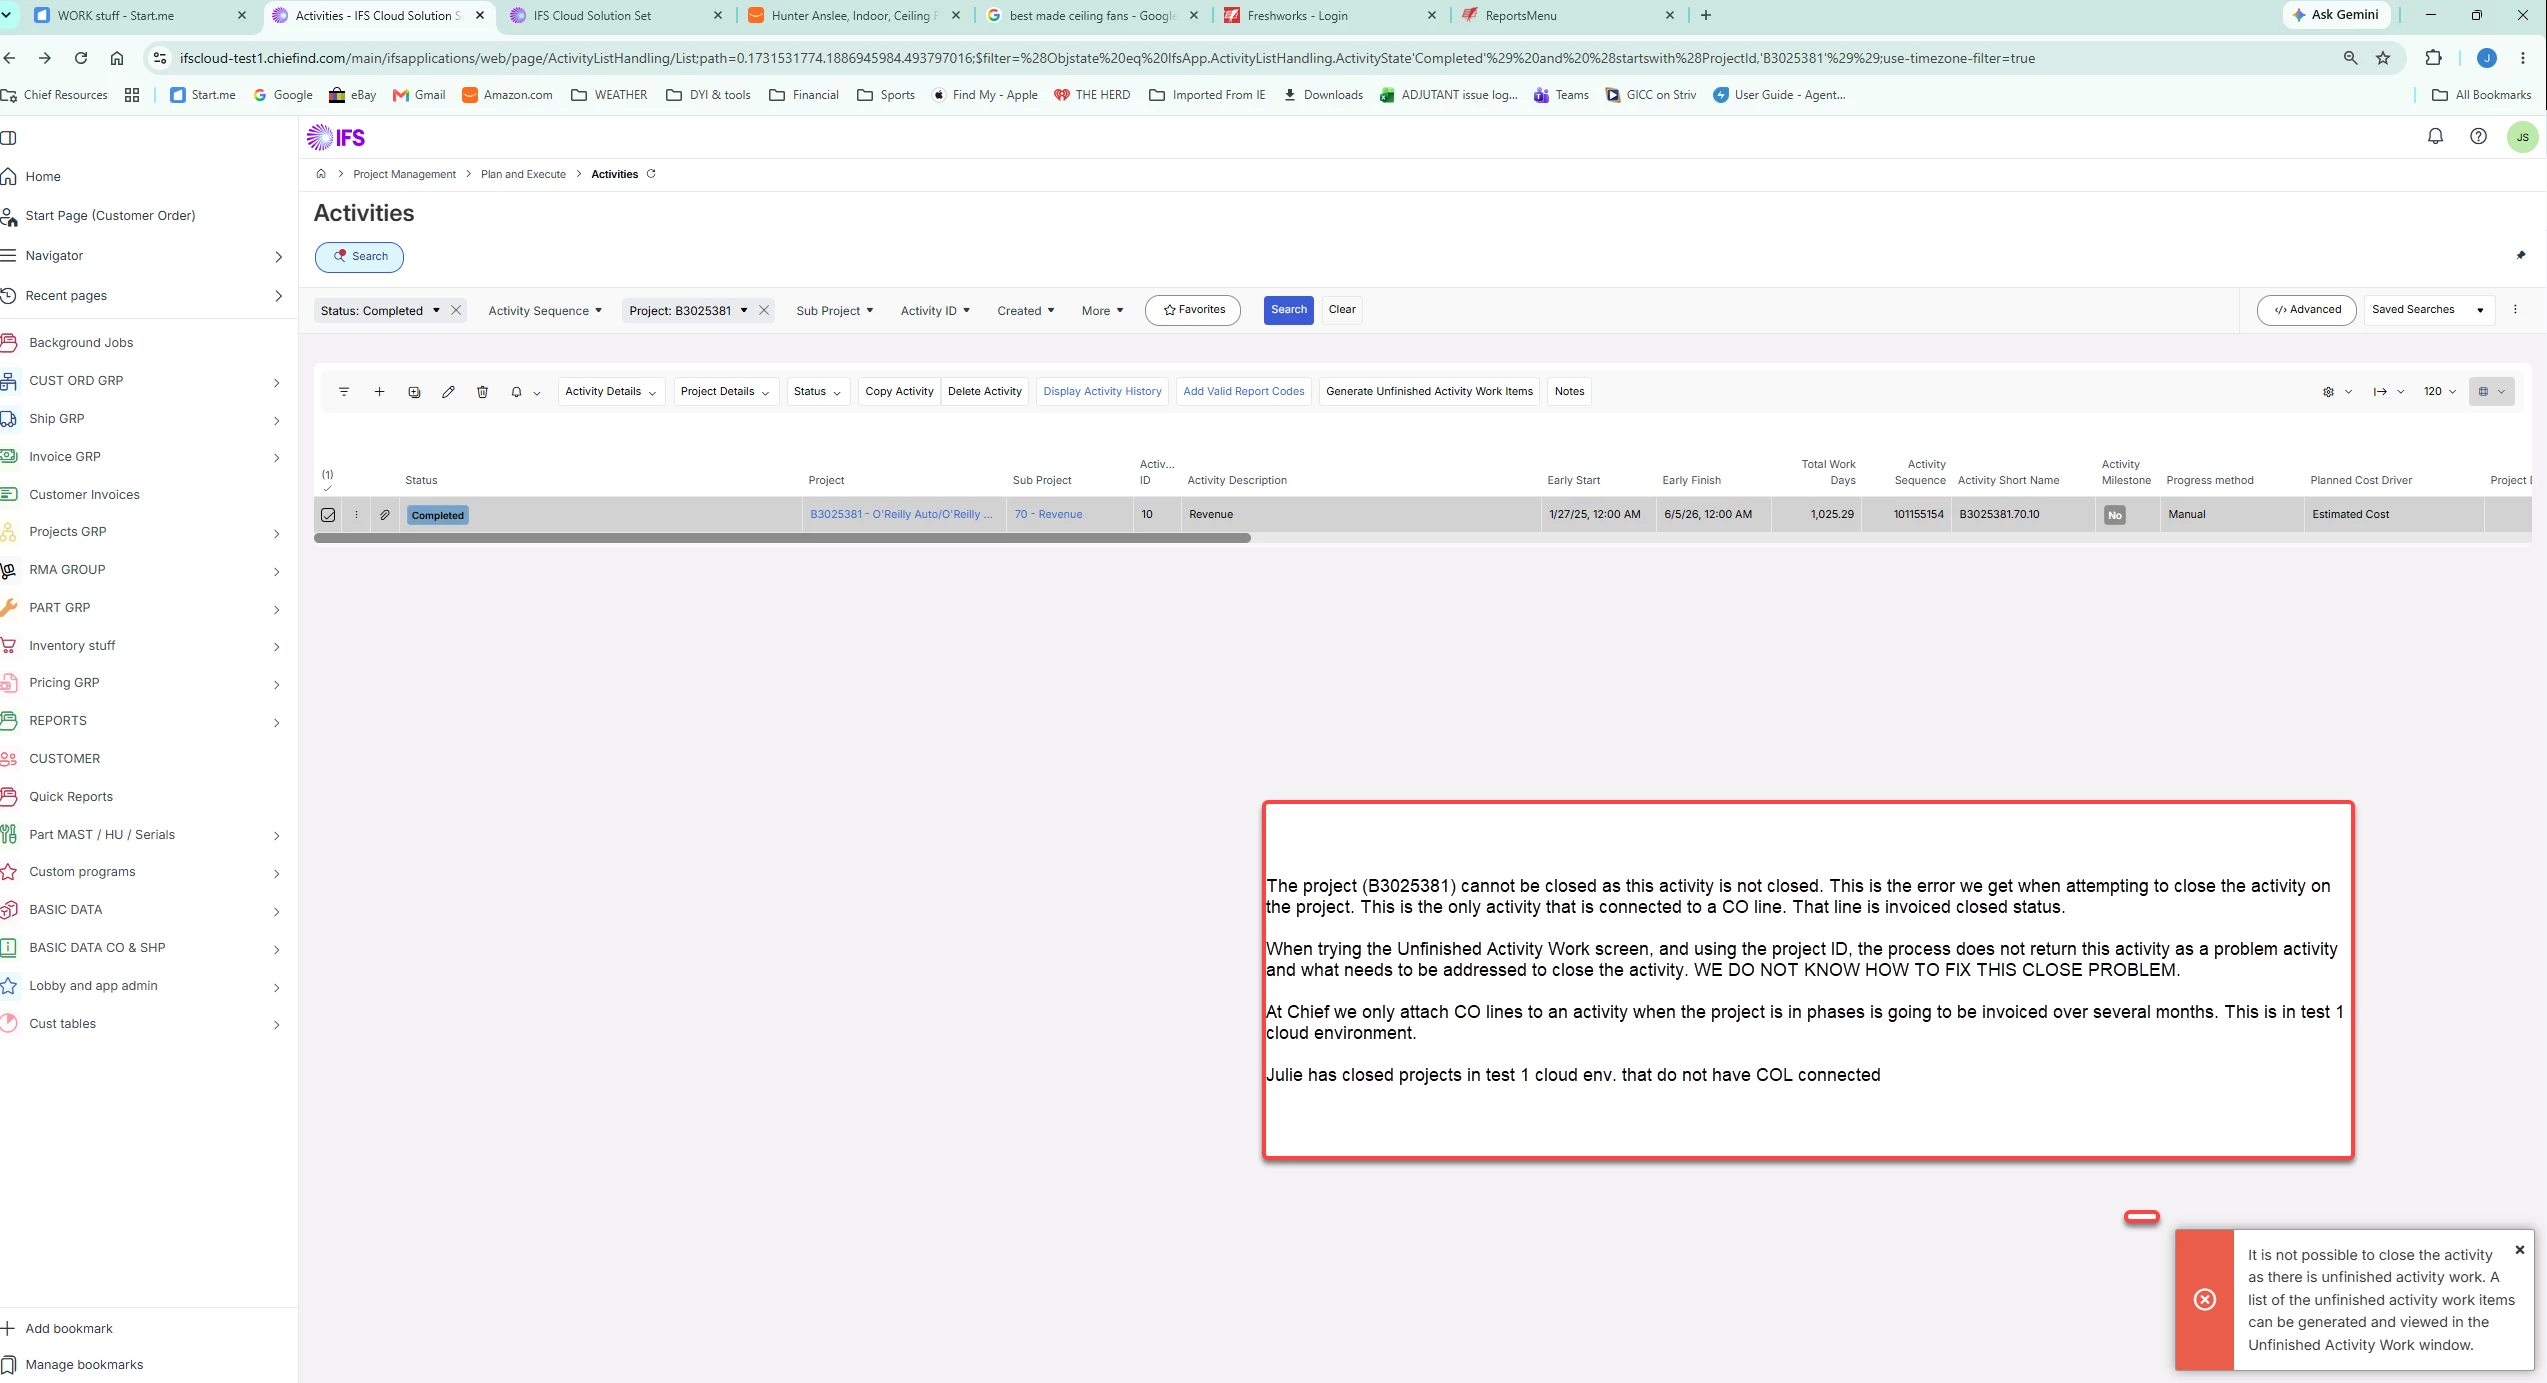The height and width of the screenshot is (1383, 2547).
Task: Open the Status: Completed filter dropdown
Action: click(380, 311)
